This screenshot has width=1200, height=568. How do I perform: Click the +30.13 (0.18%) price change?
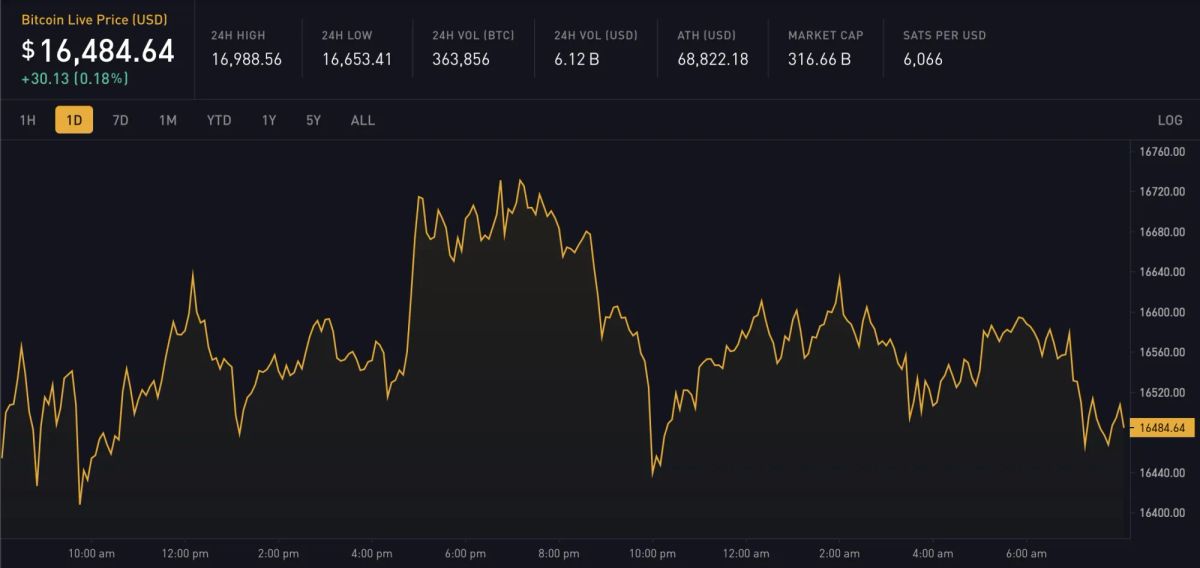coord(74,78)
